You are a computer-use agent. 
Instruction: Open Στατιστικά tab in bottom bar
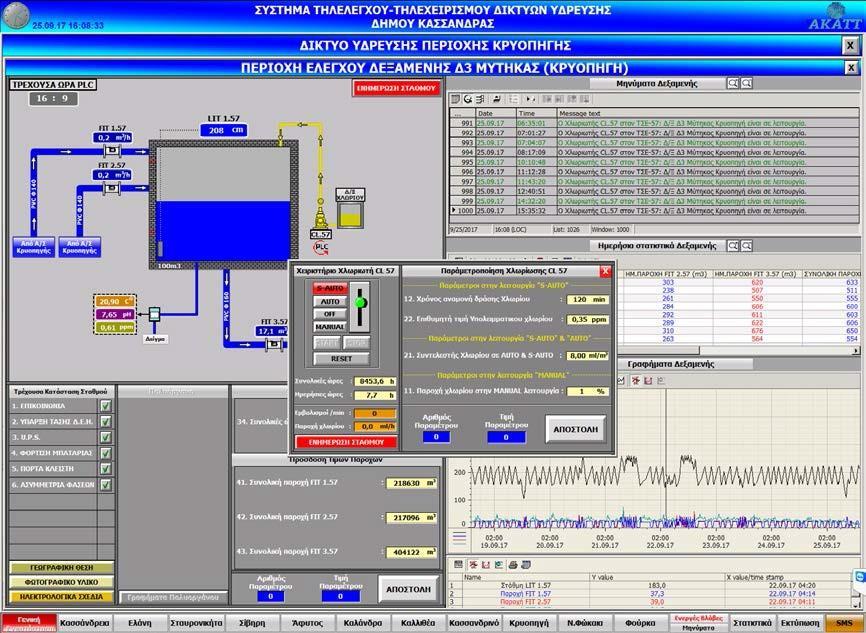point(752,623)
